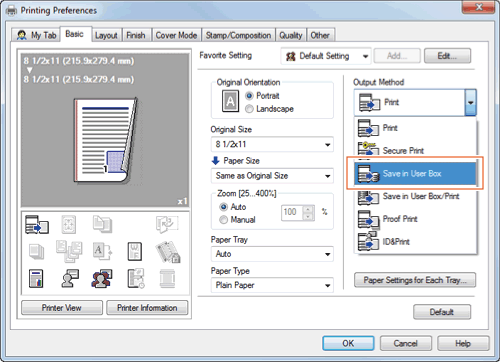500x362 pixels.
Task: Expand the Paper Tray dropdown
Action: 272,254
